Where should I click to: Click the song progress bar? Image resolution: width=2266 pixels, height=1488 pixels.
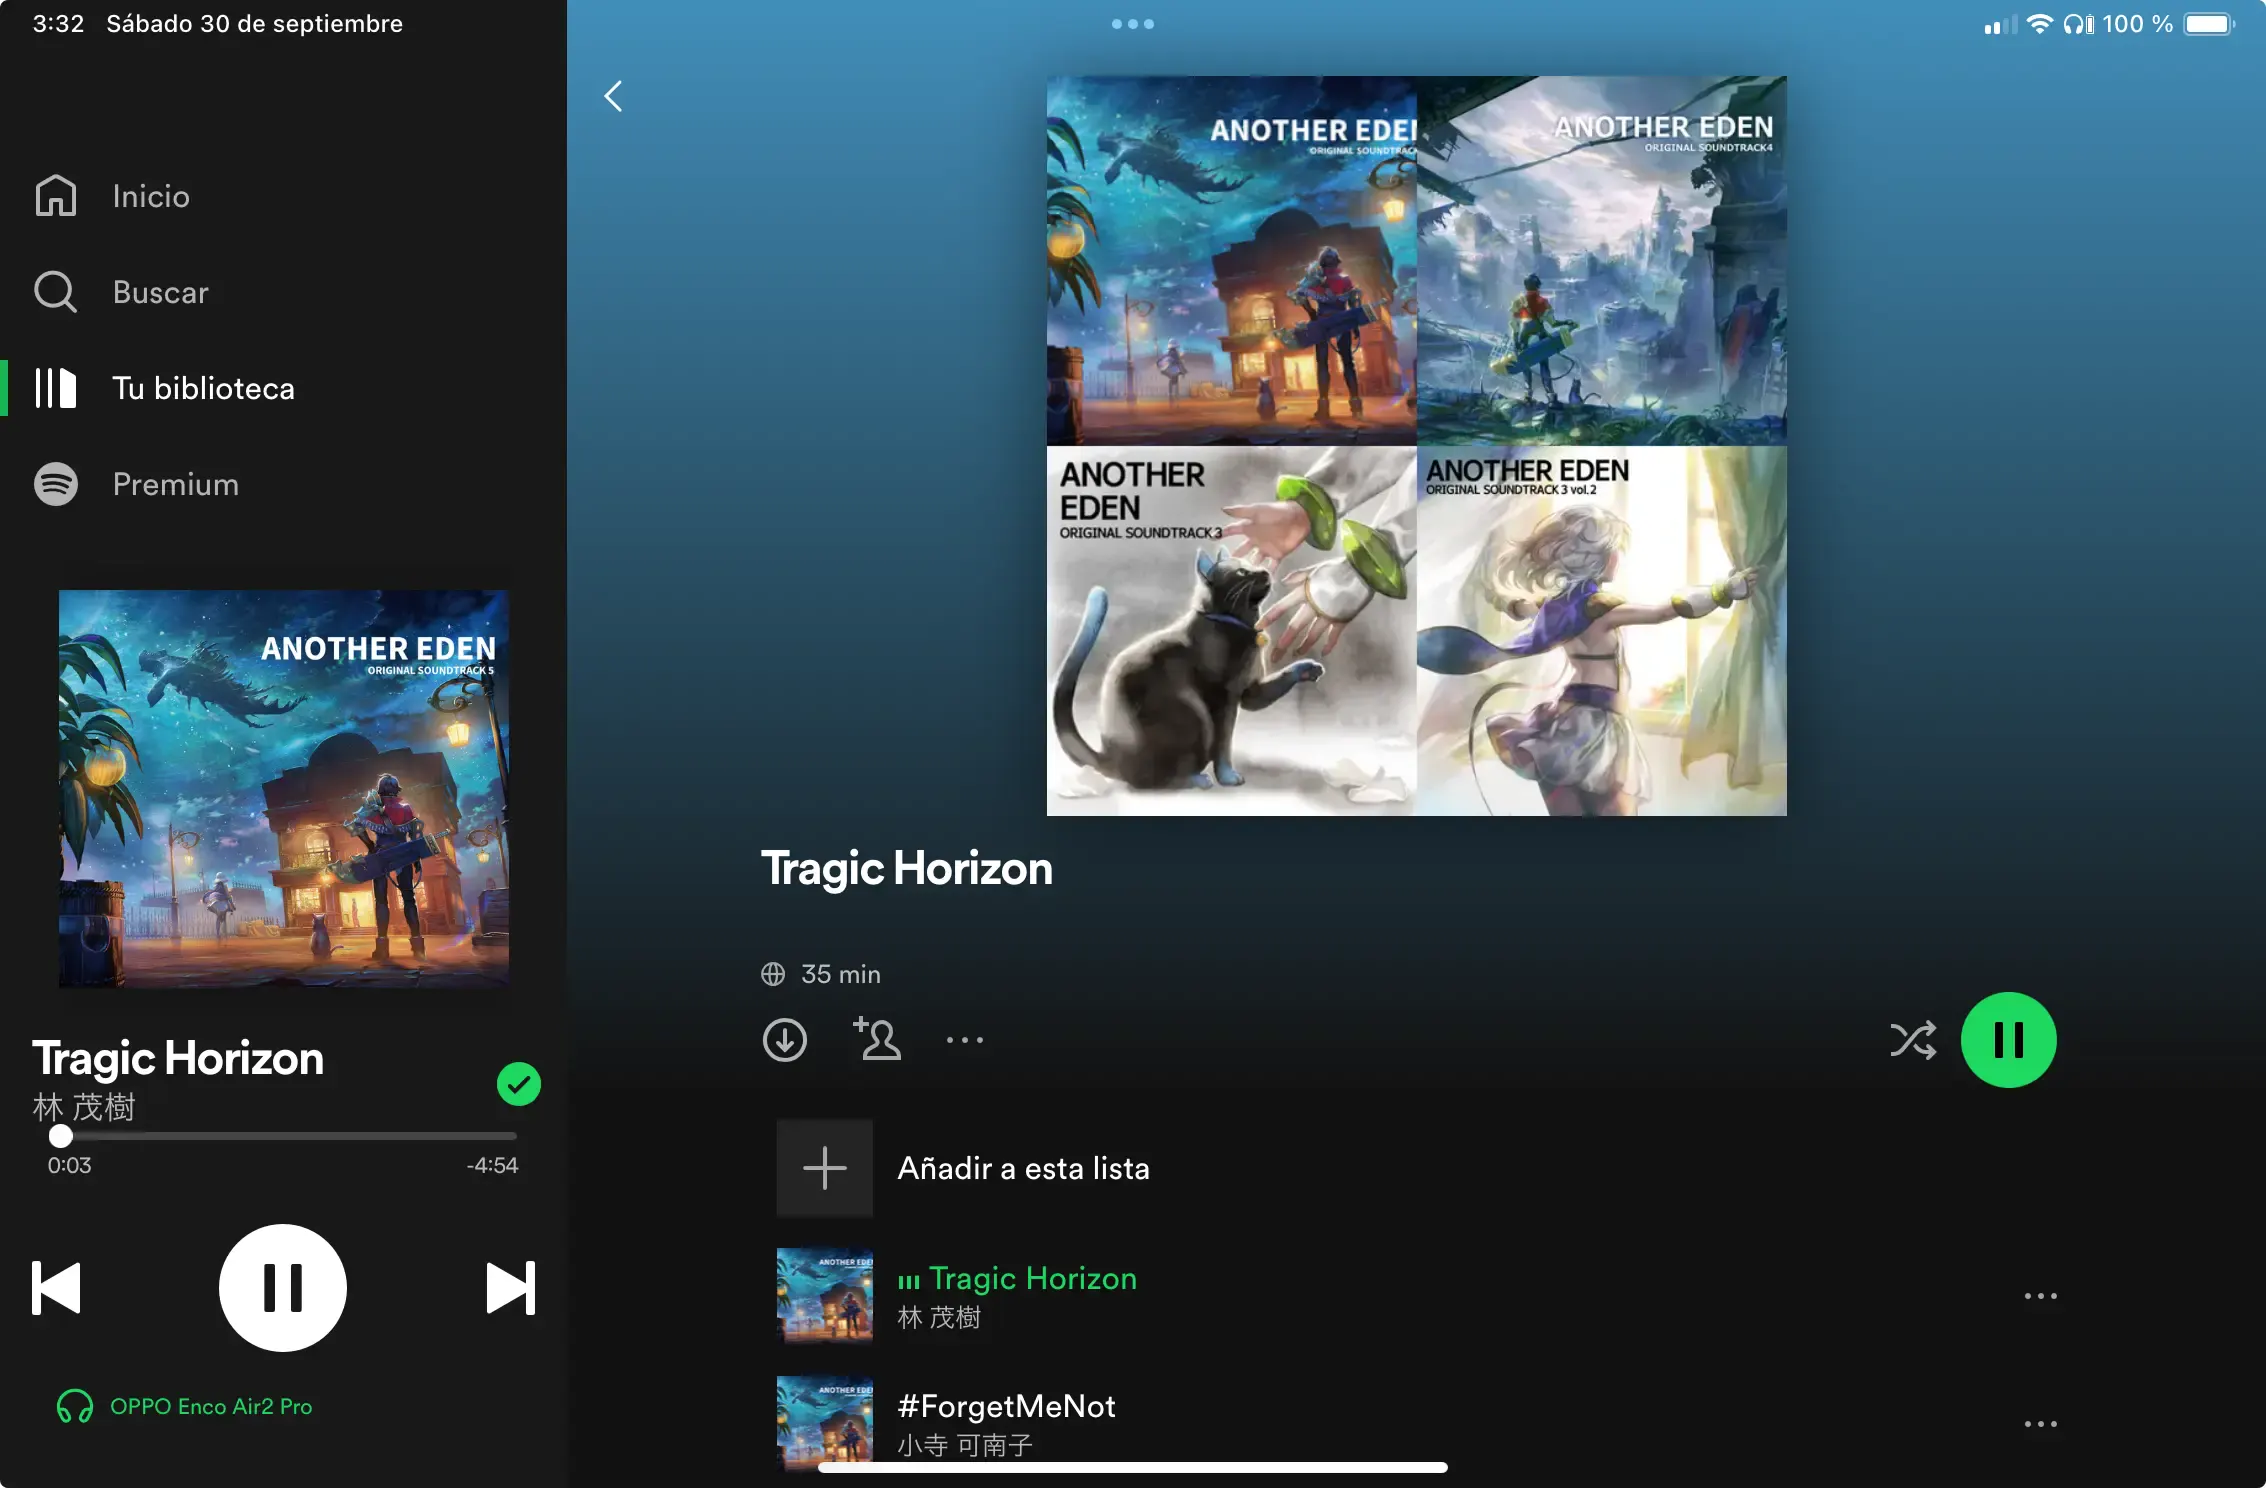285,1136
